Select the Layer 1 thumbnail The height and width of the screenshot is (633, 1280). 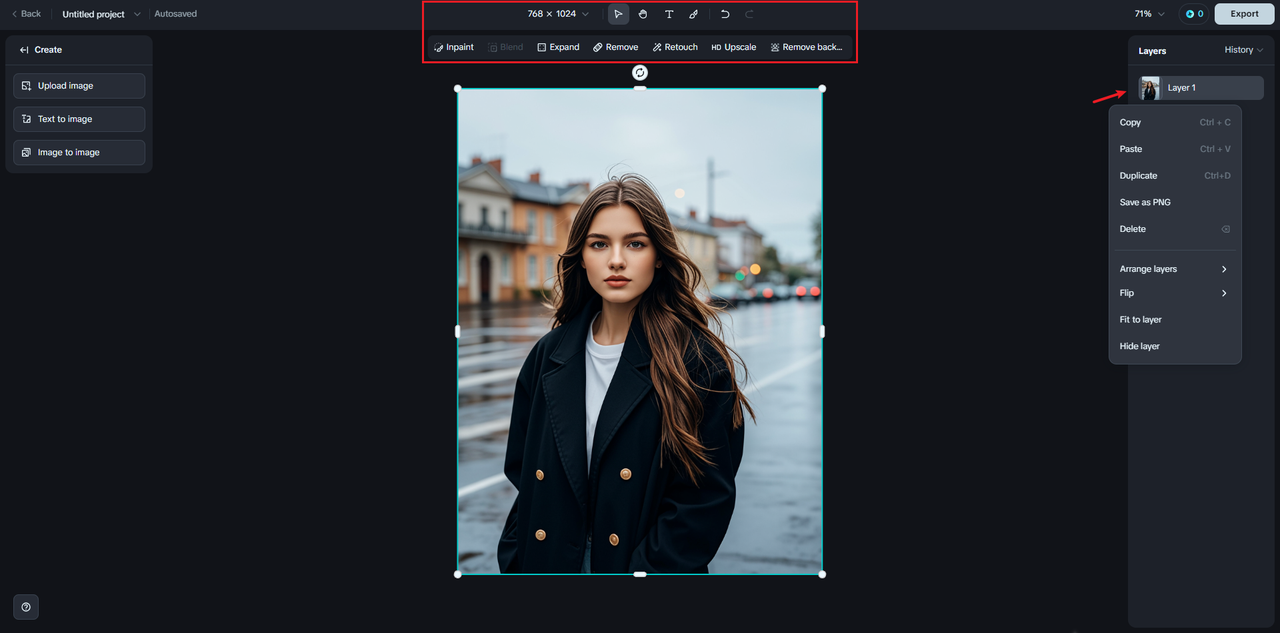click(x=1150, y=88)
